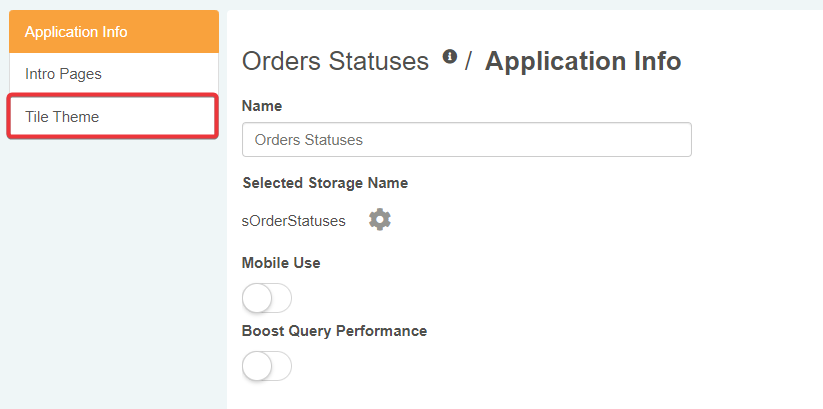Click the sOrderStatuses storage name text
Screen dimensions: 823x409
click(x=294, y=221)
